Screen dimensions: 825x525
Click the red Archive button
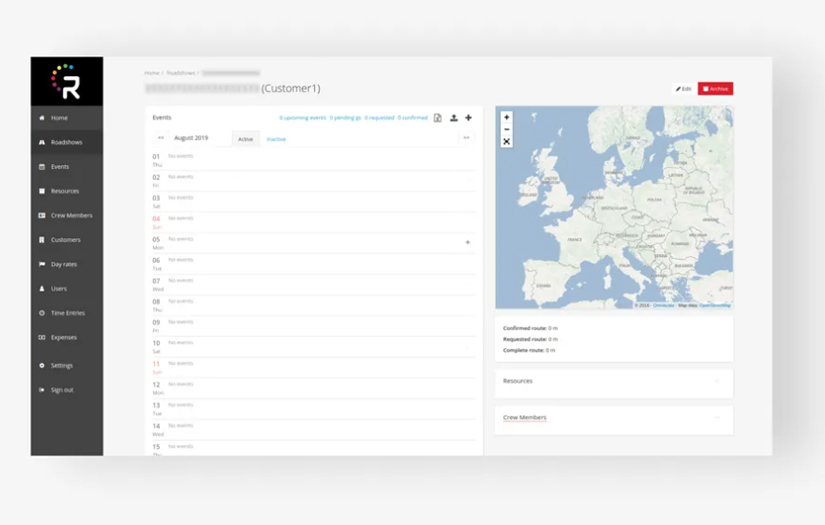pyautogui.click(x=715, y=89)
